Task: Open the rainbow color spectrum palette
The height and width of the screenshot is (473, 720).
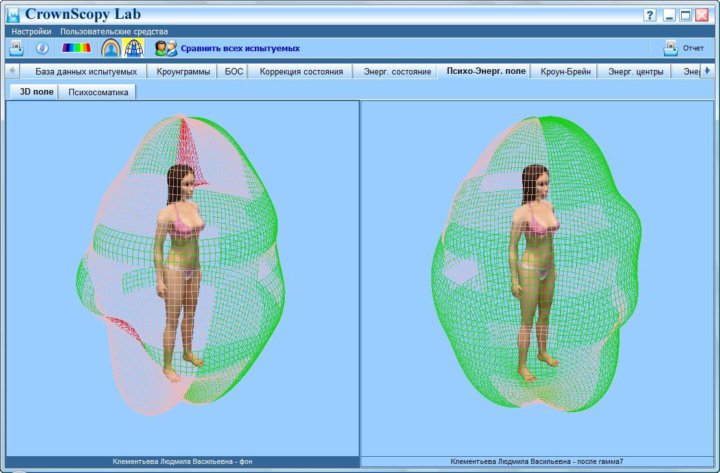Action: [76, 48]
